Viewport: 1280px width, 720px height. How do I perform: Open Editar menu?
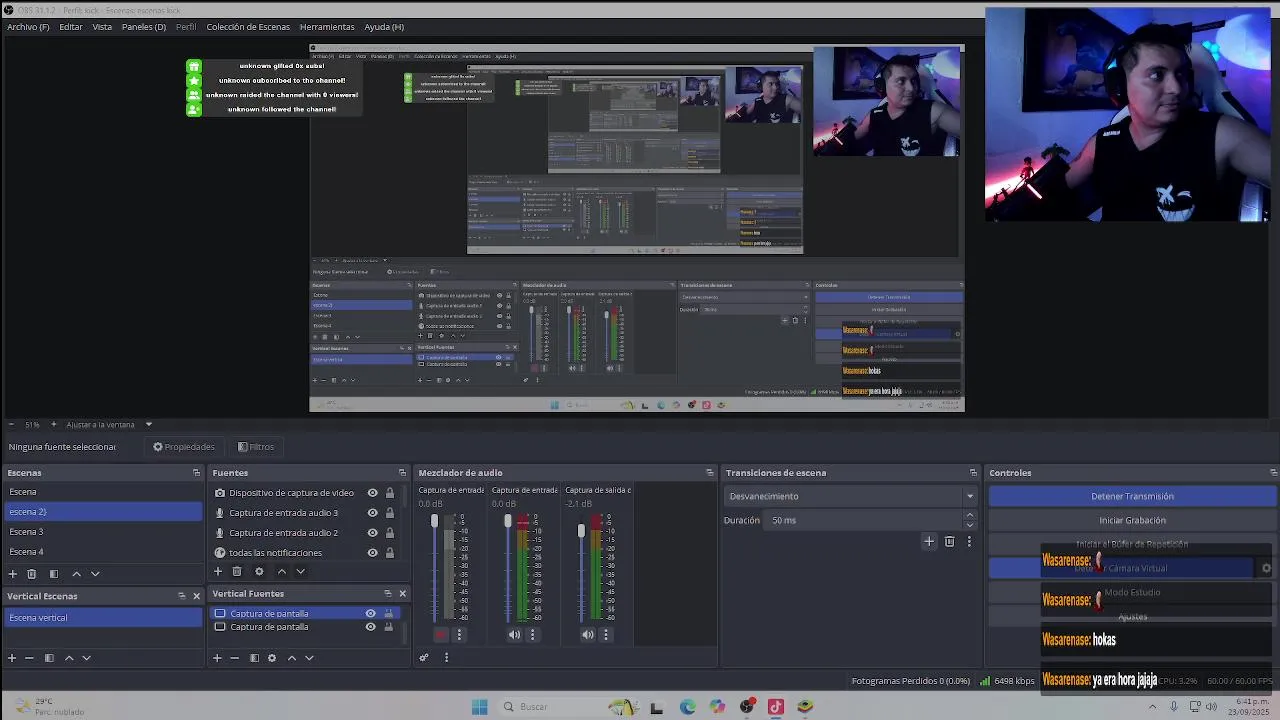(x=71, y=27)
